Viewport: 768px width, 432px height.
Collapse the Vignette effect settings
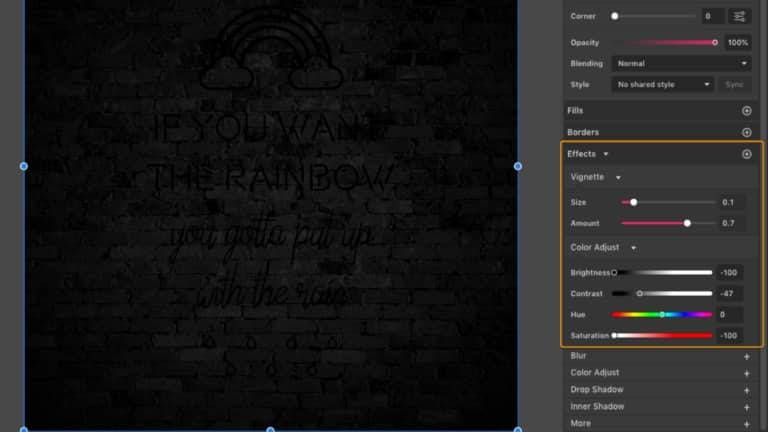tap(618, 177)
